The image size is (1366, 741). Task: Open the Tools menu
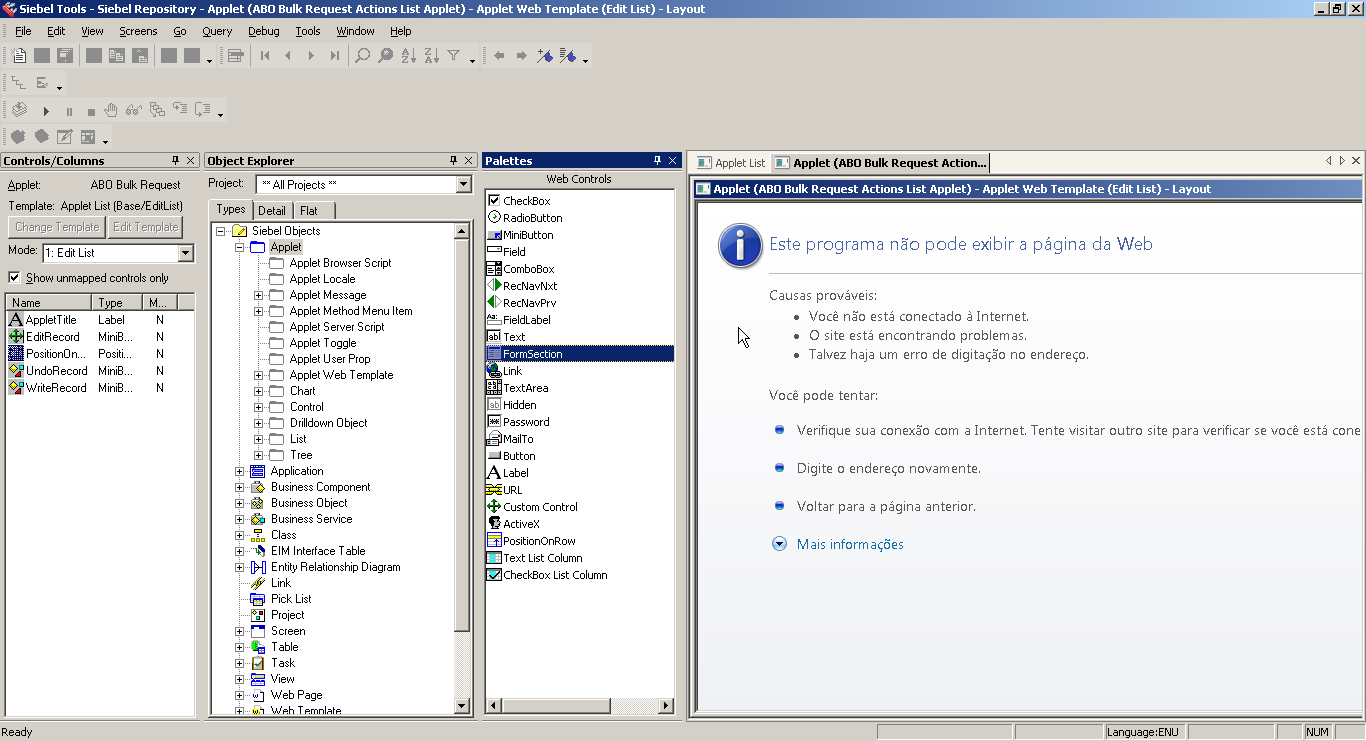coord(308,31)
